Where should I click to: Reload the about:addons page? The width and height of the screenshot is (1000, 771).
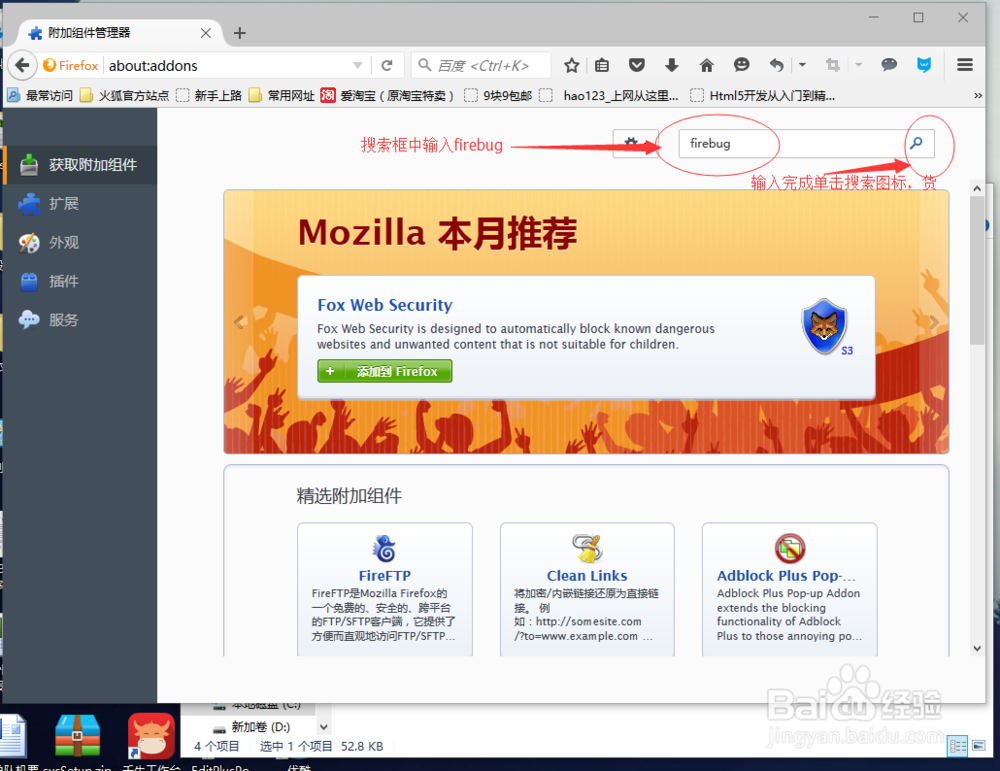point(386,65)
